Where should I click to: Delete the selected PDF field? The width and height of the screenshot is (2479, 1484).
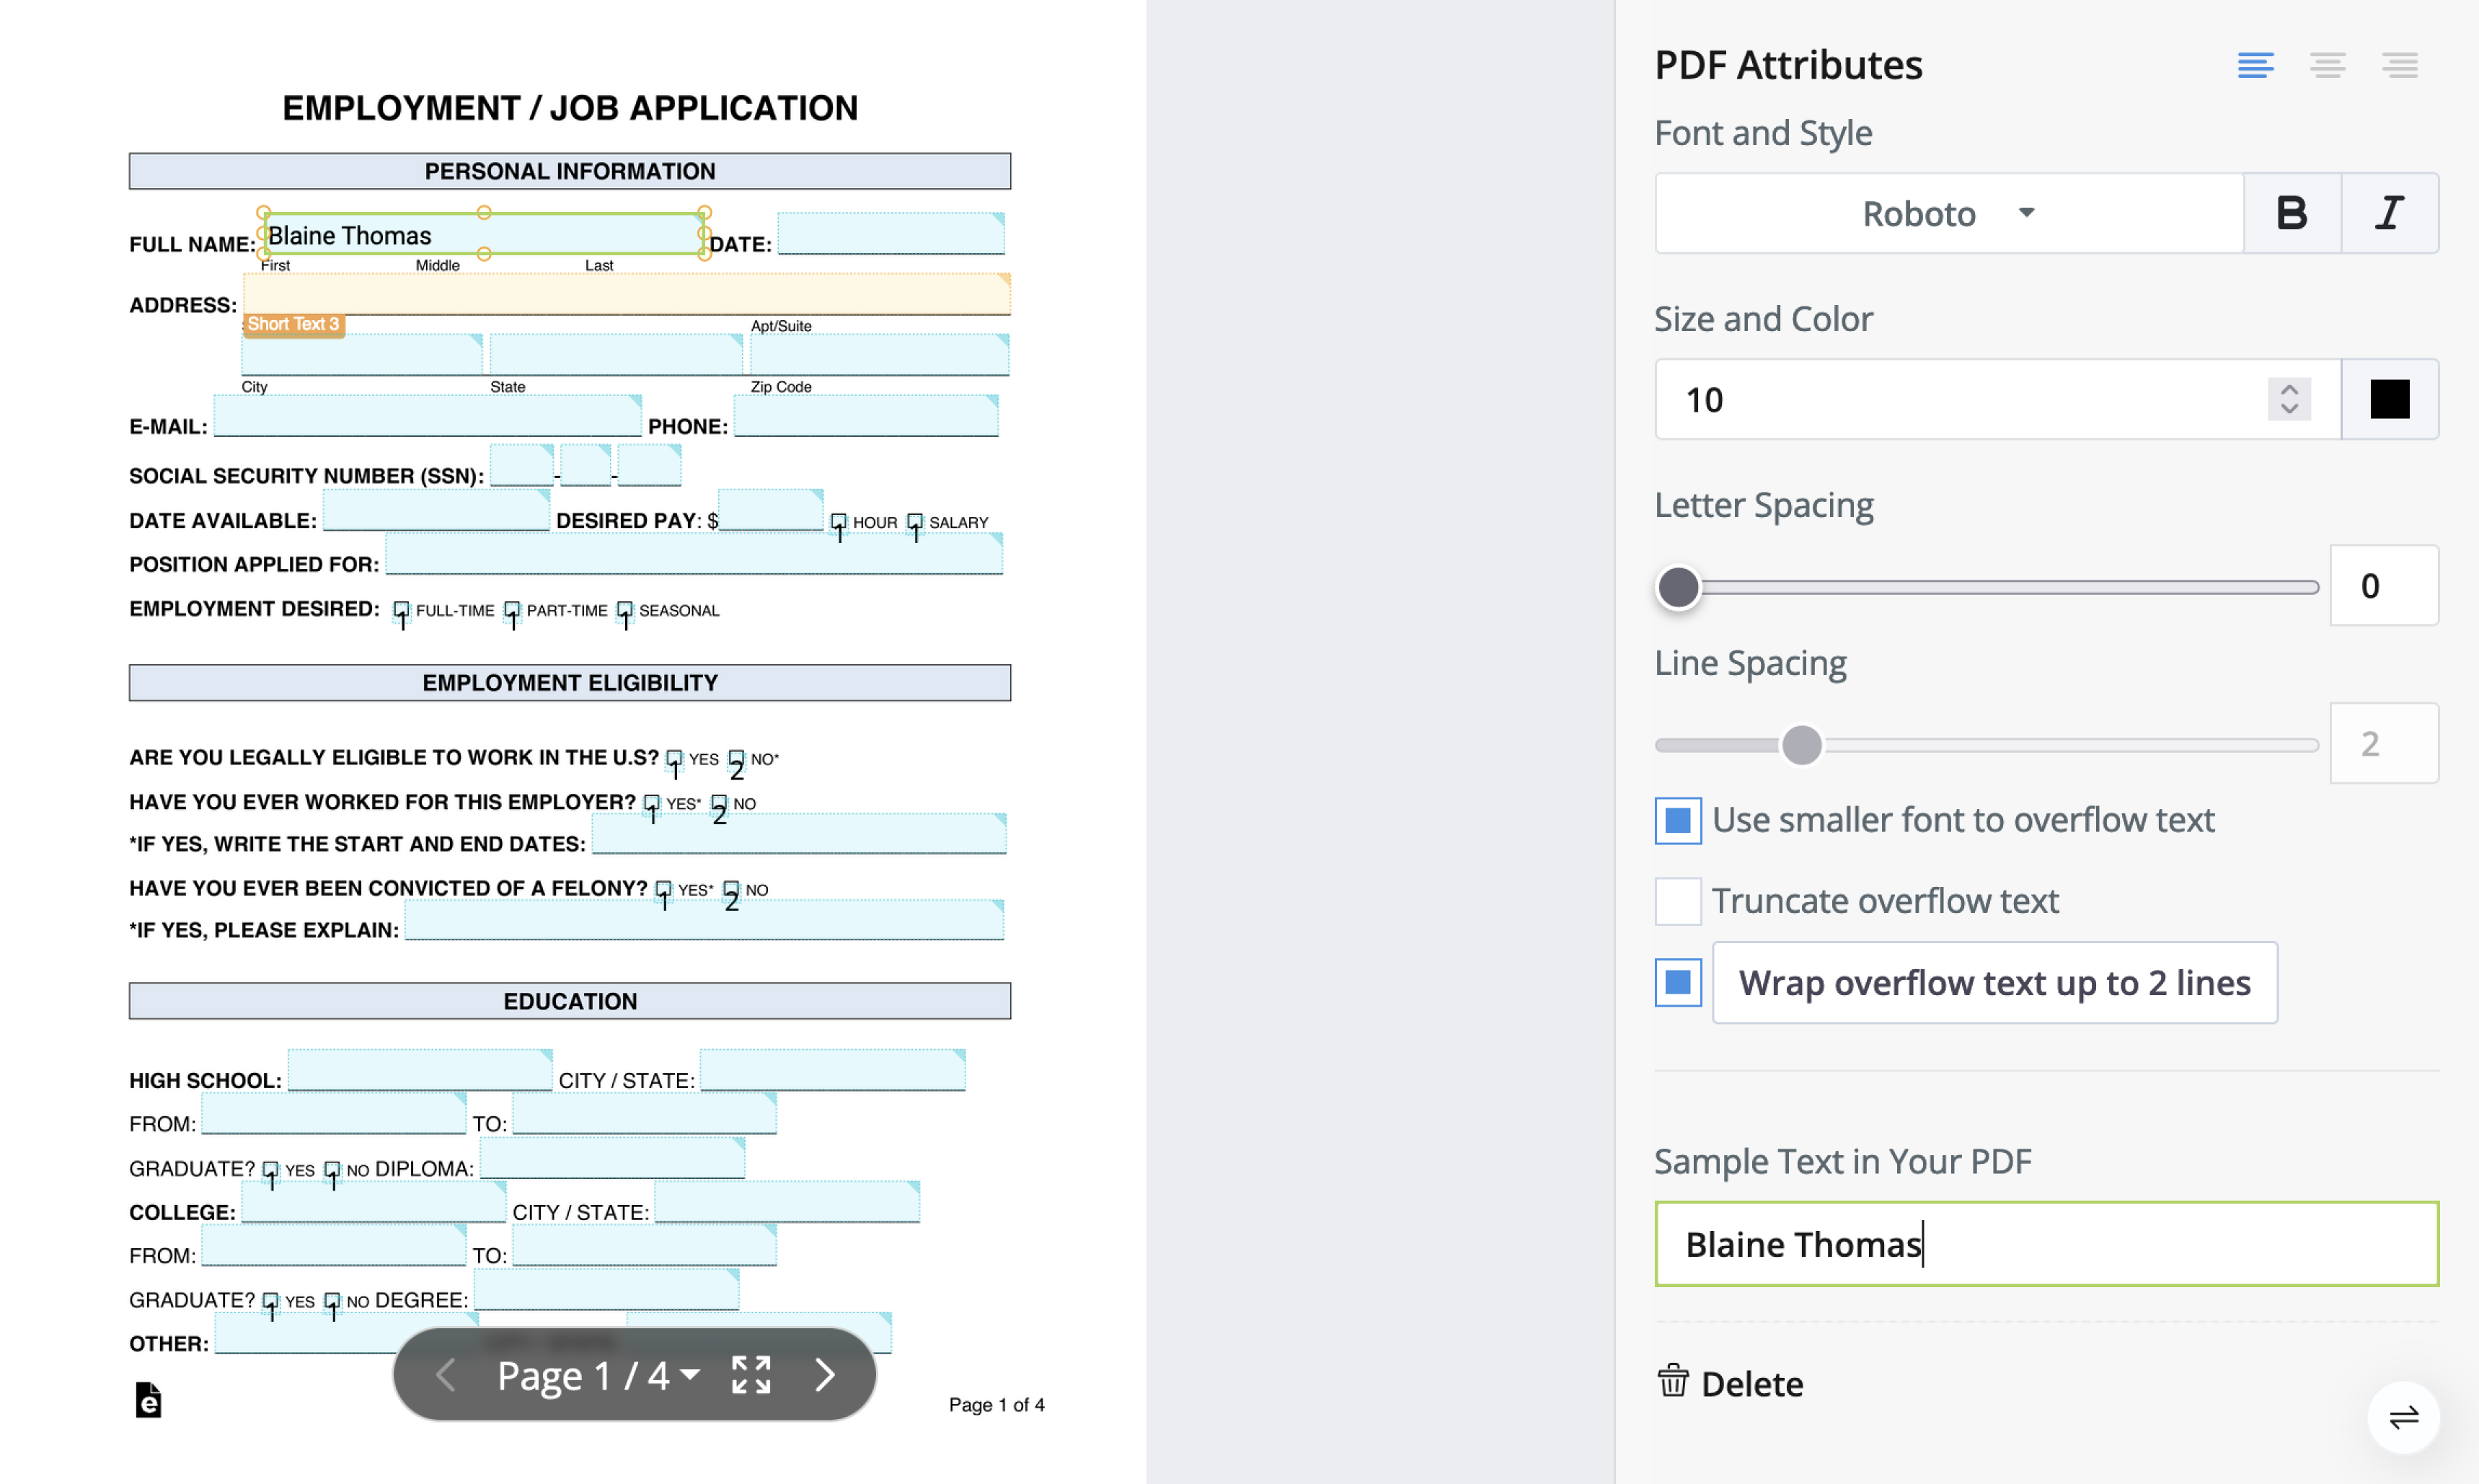[x=1731, y=1384]
